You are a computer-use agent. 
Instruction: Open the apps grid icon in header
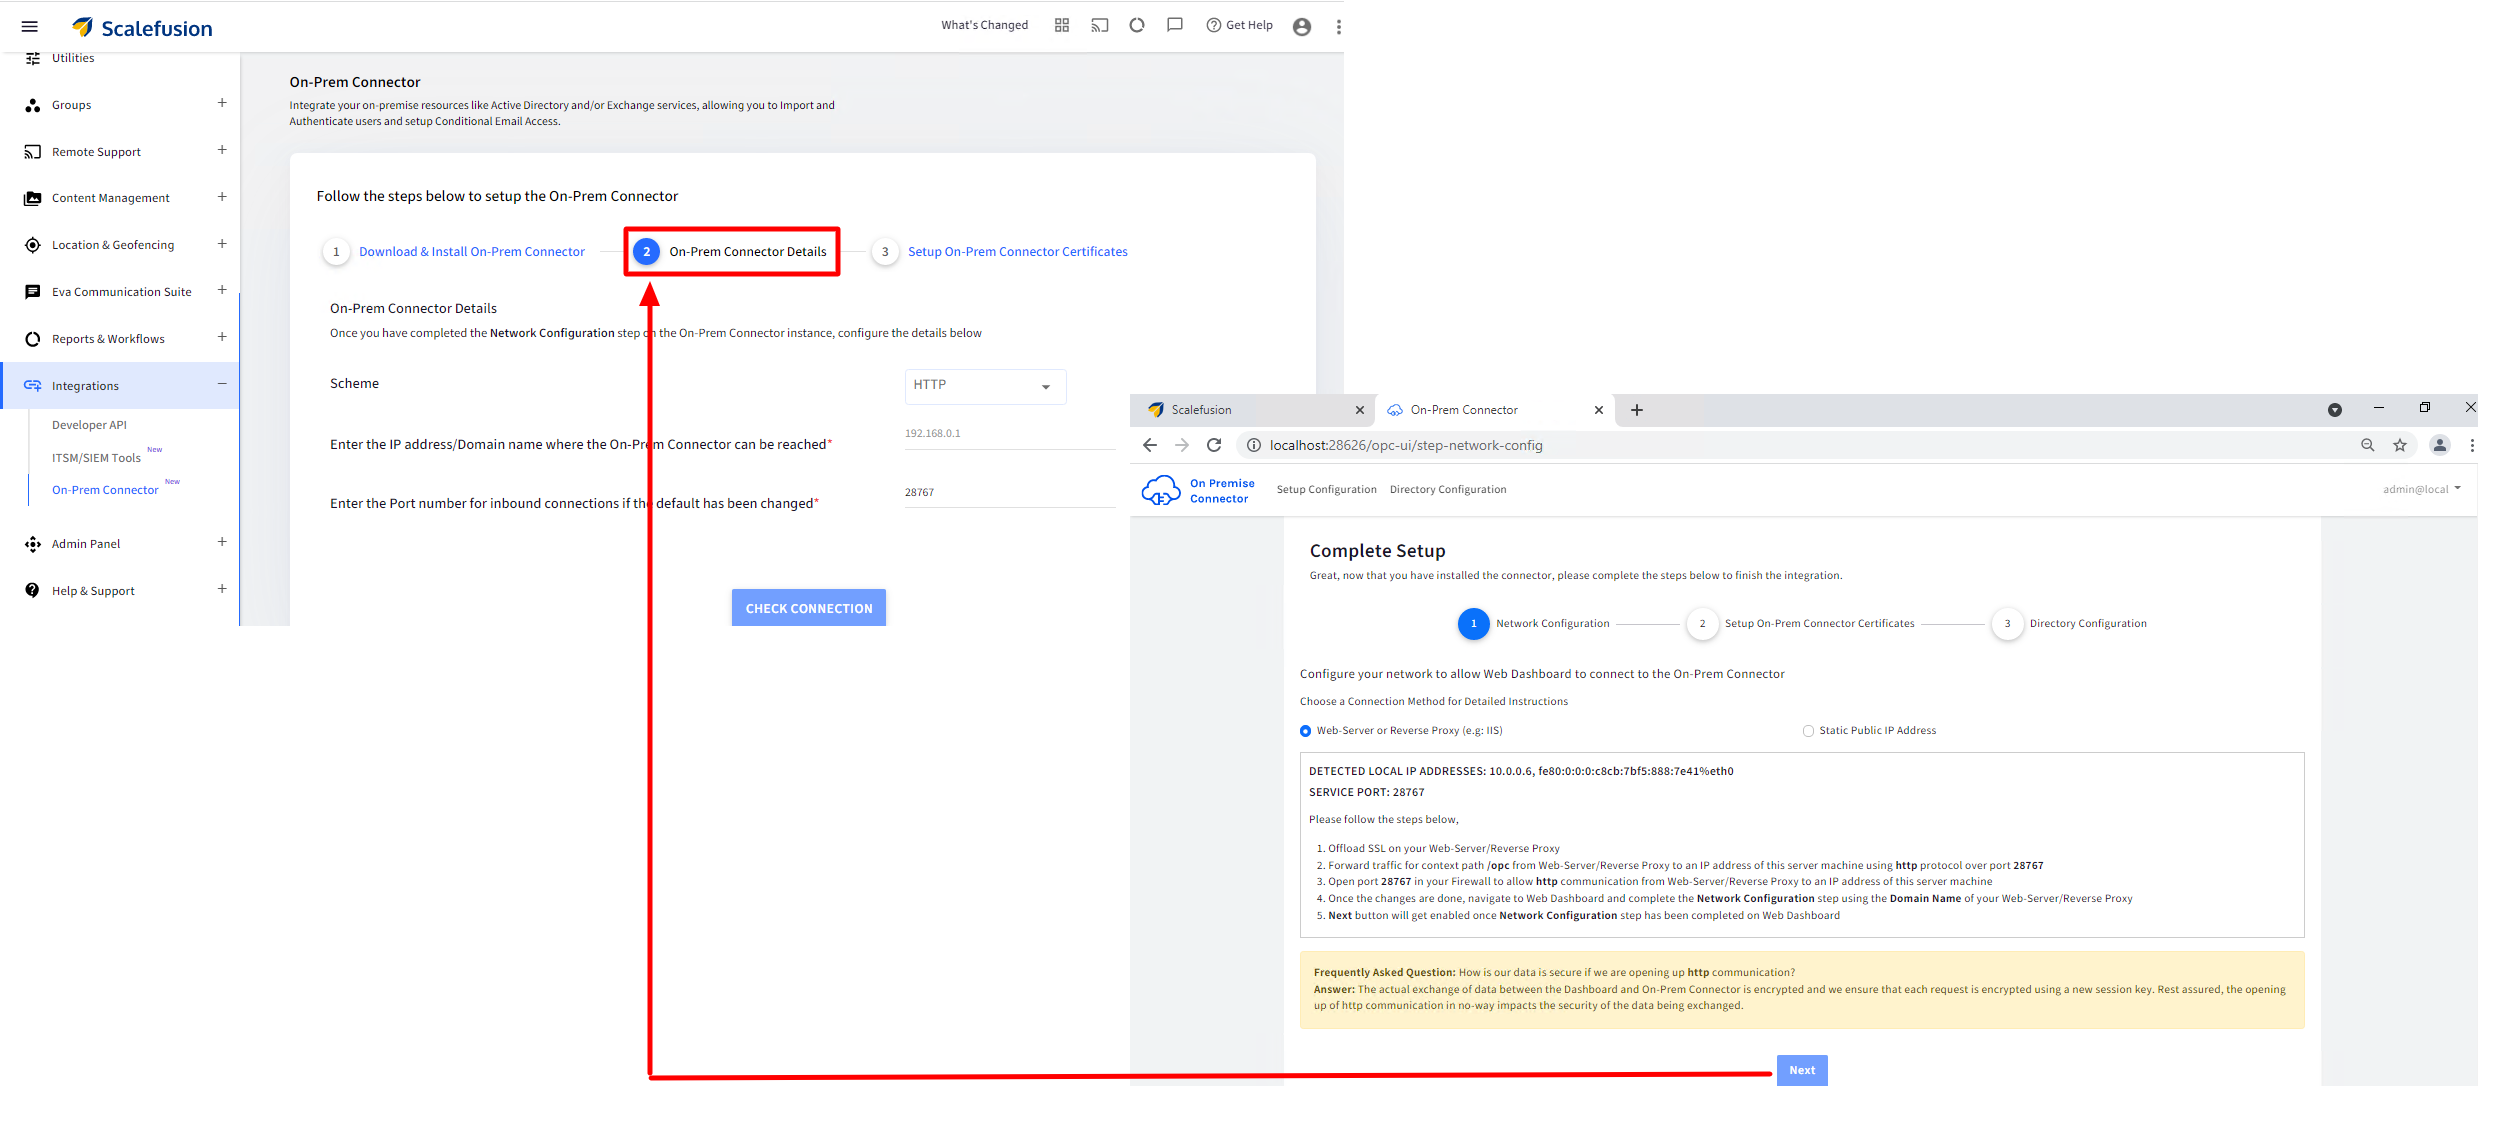1062,25
